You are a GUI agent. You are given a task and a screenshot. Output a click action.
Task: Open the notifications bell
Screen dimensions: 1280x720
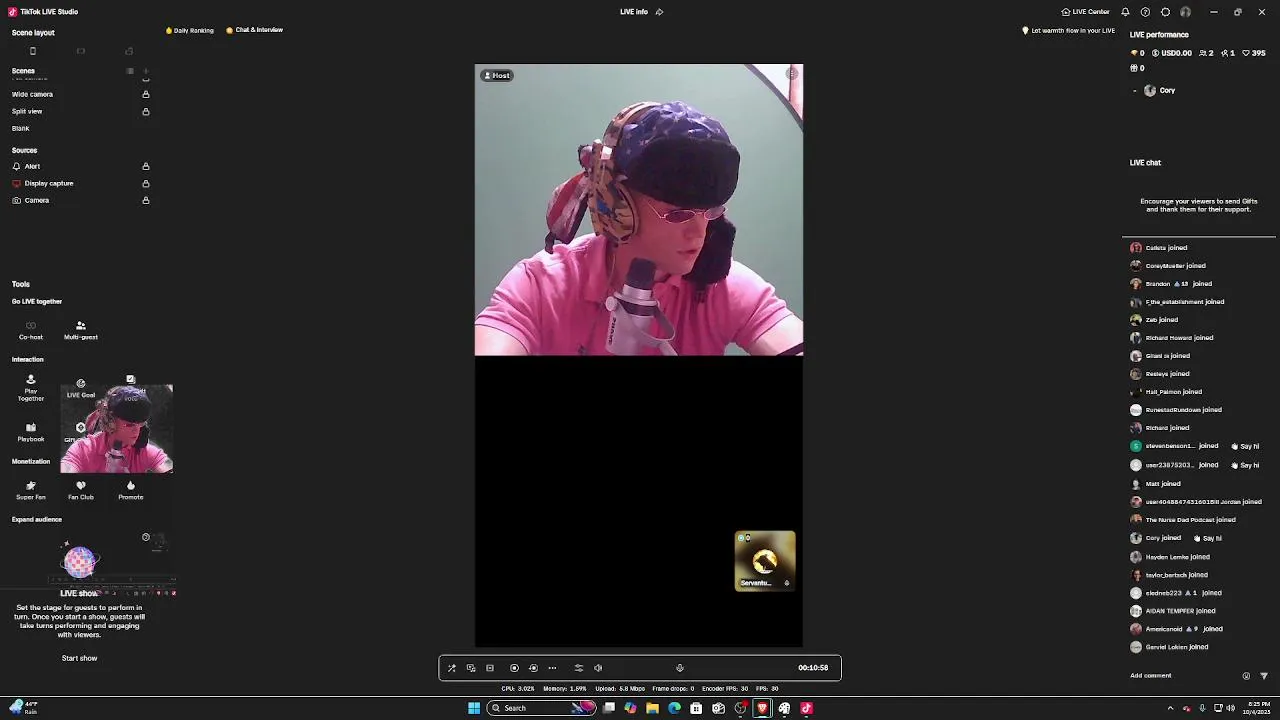tap(1125, 12)
